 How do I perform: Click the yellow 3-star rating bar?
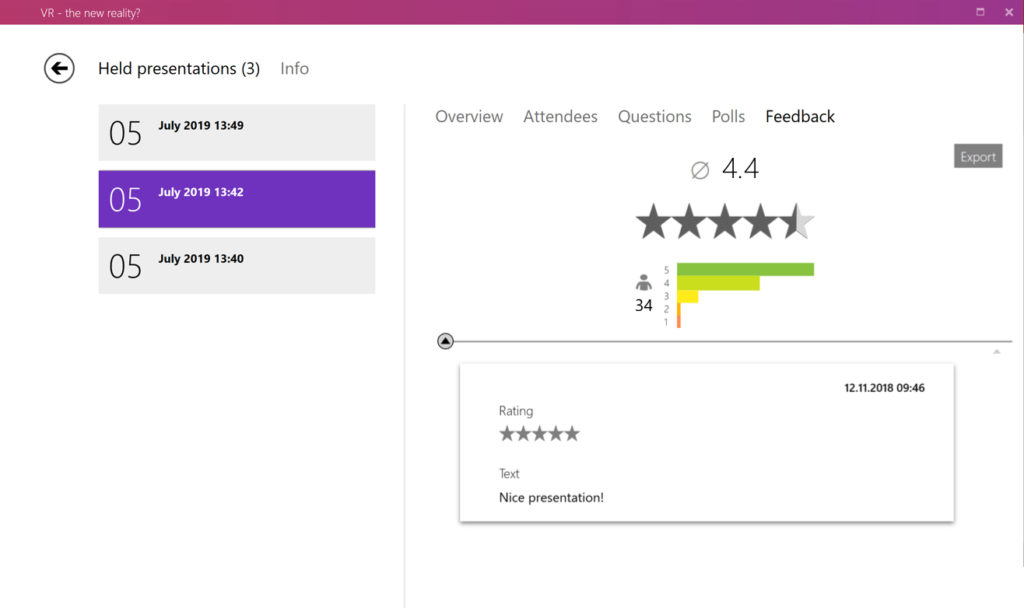tap(688, 296)
